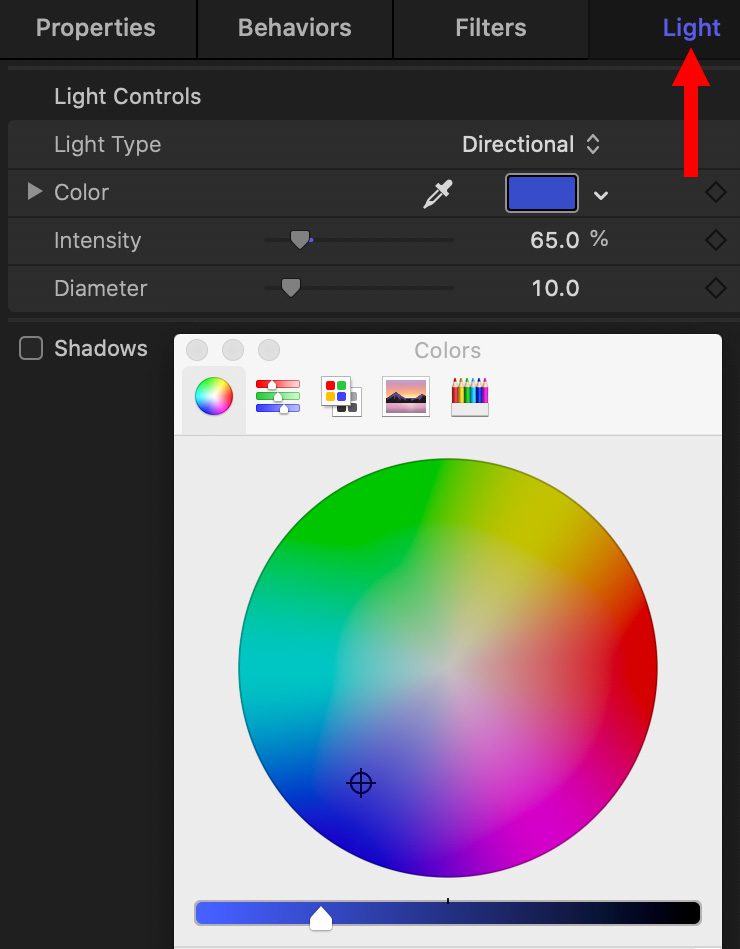
Task: Open the color palettes picker mode
Action: [x=341, y=396]
